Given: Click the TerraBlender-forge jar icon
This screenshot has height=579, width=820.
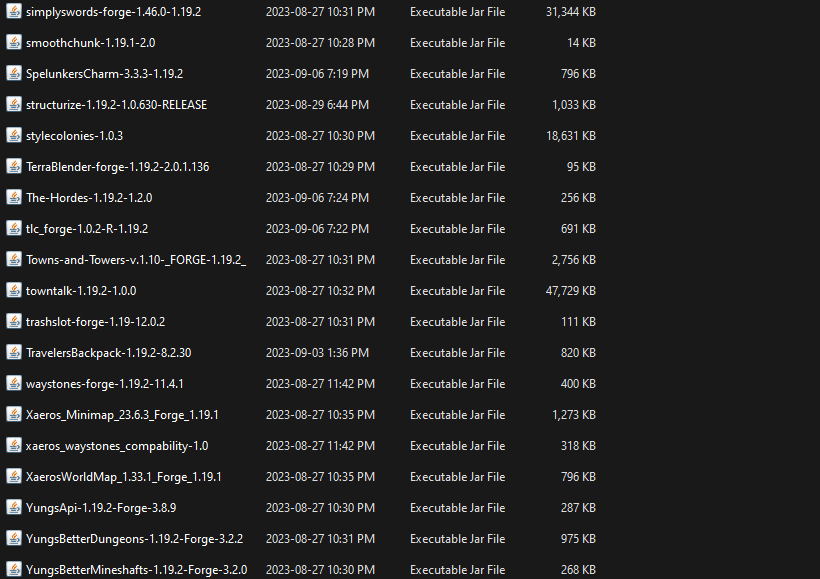Looking at the screenshot, I should pyautogui.click(x=13, y=166).
